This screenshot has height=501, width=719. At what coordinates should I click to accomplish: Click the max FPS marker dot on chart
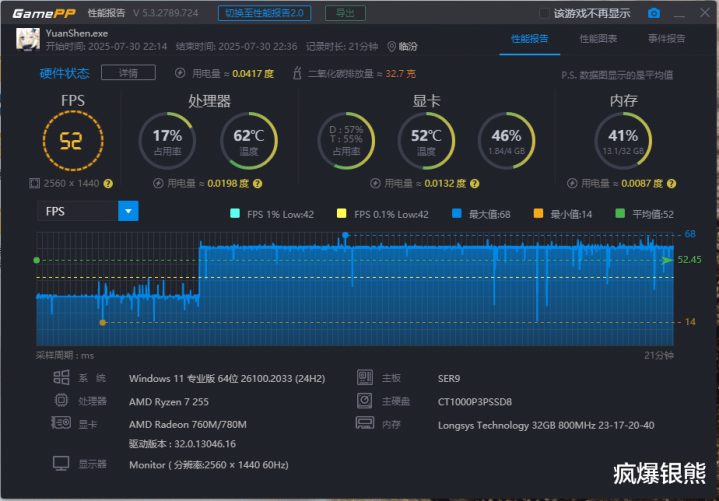click(x=345, y=235)
